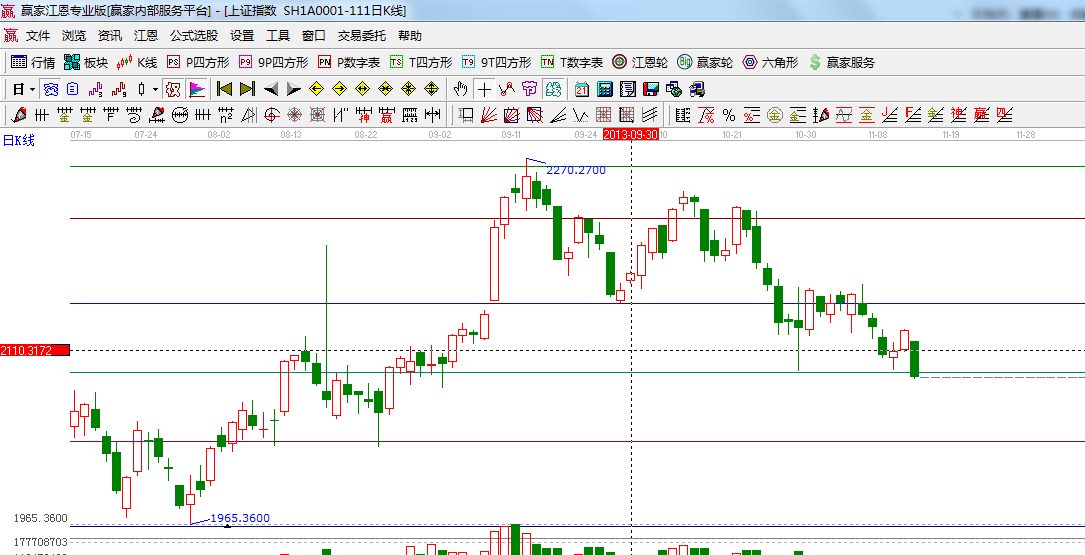Open the 交易委托 menu
Screen dimensions: 1085x555
[x=361, y=36]
